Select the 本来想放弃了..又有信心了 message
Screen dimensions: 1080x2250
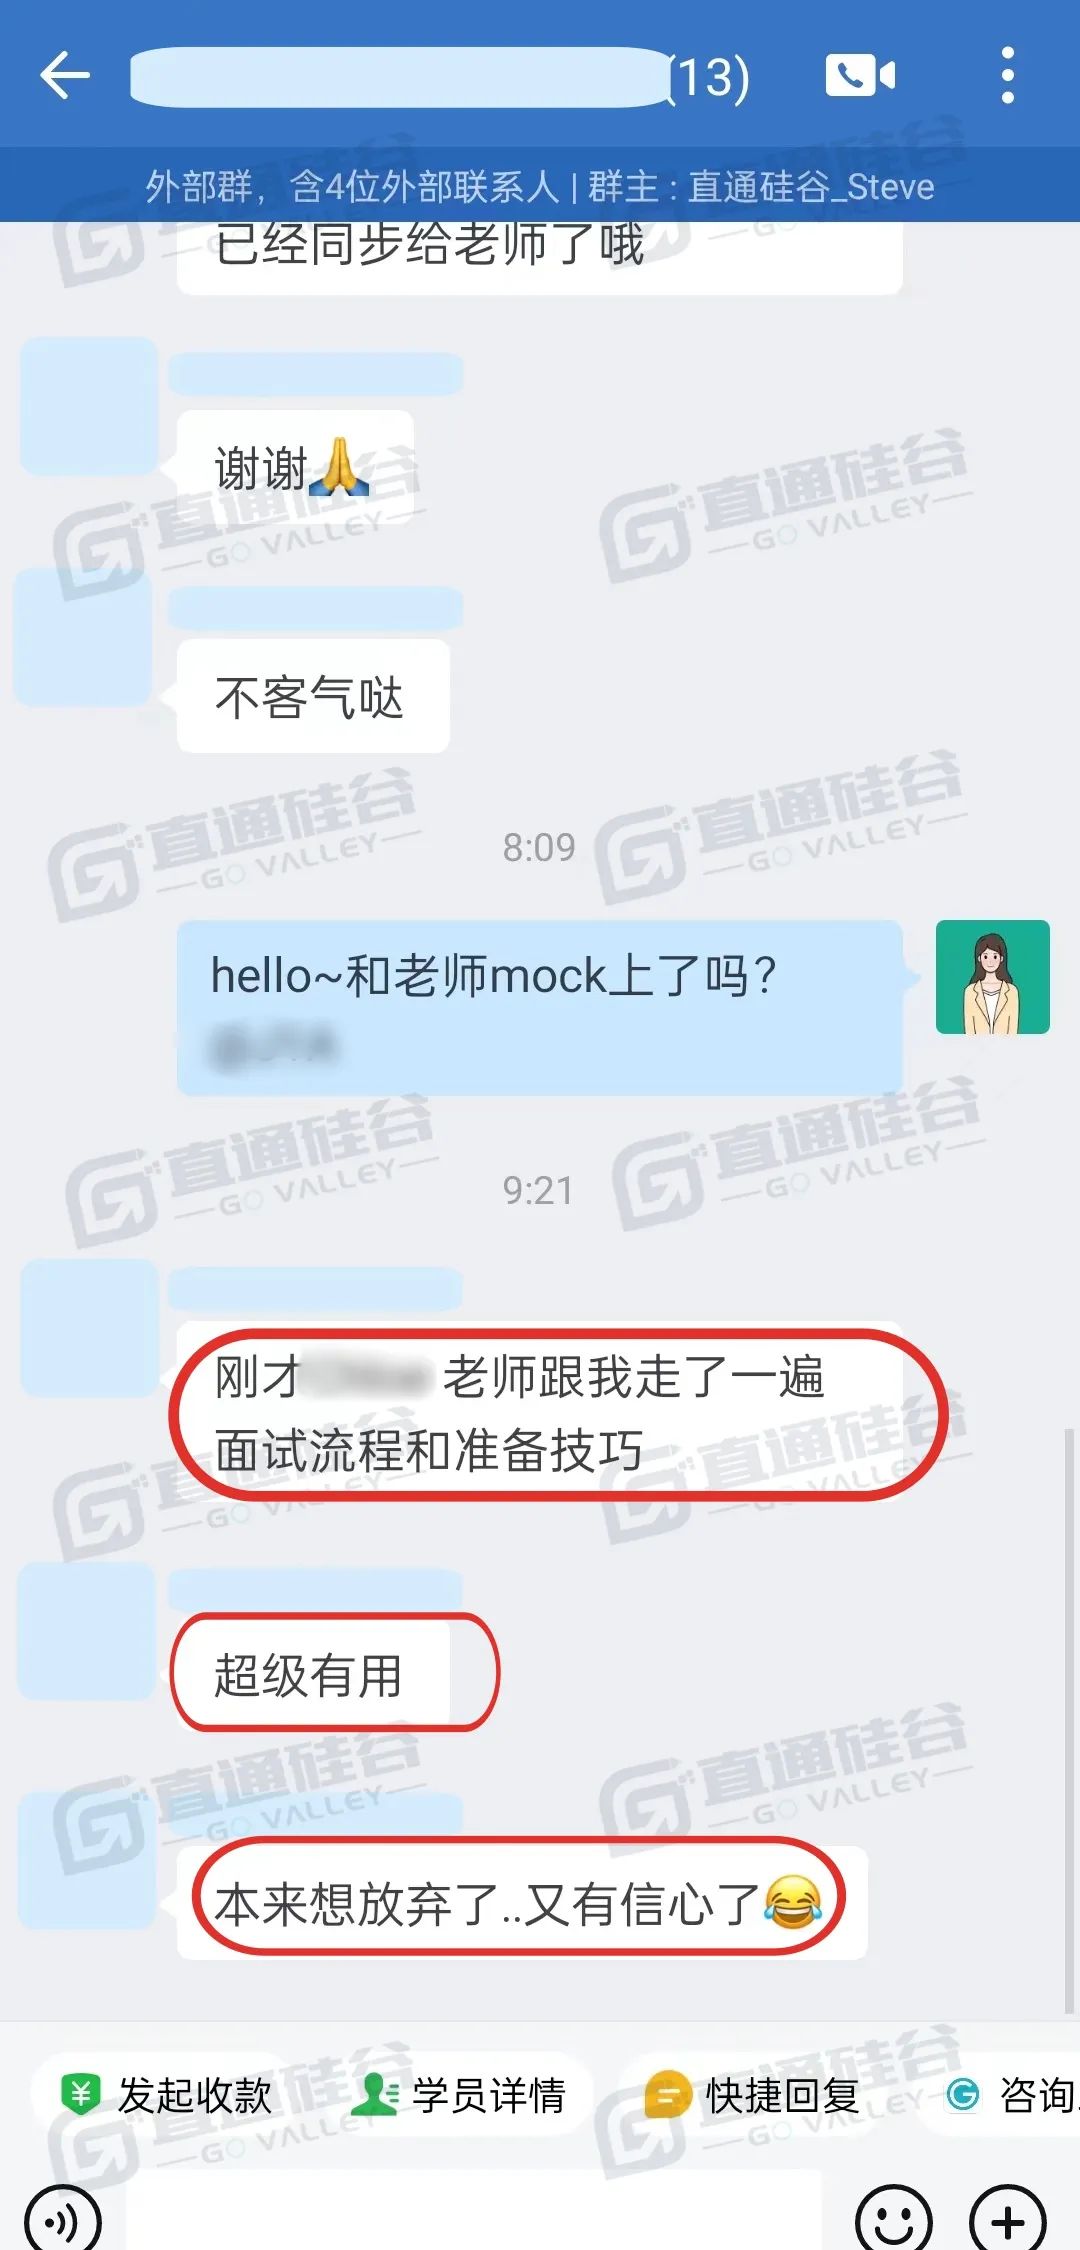point(522,1902)
